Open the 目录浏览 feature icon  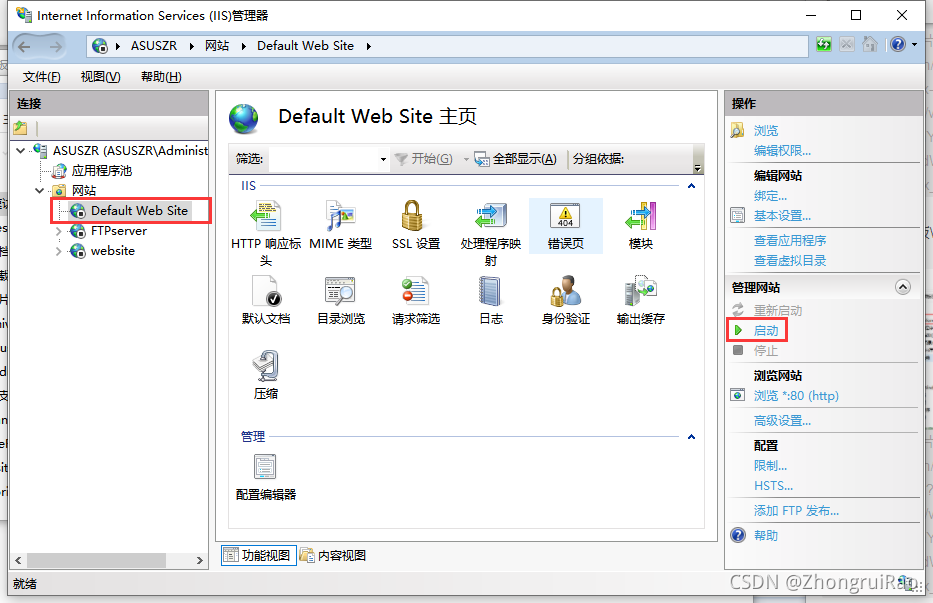click(340, 290)
